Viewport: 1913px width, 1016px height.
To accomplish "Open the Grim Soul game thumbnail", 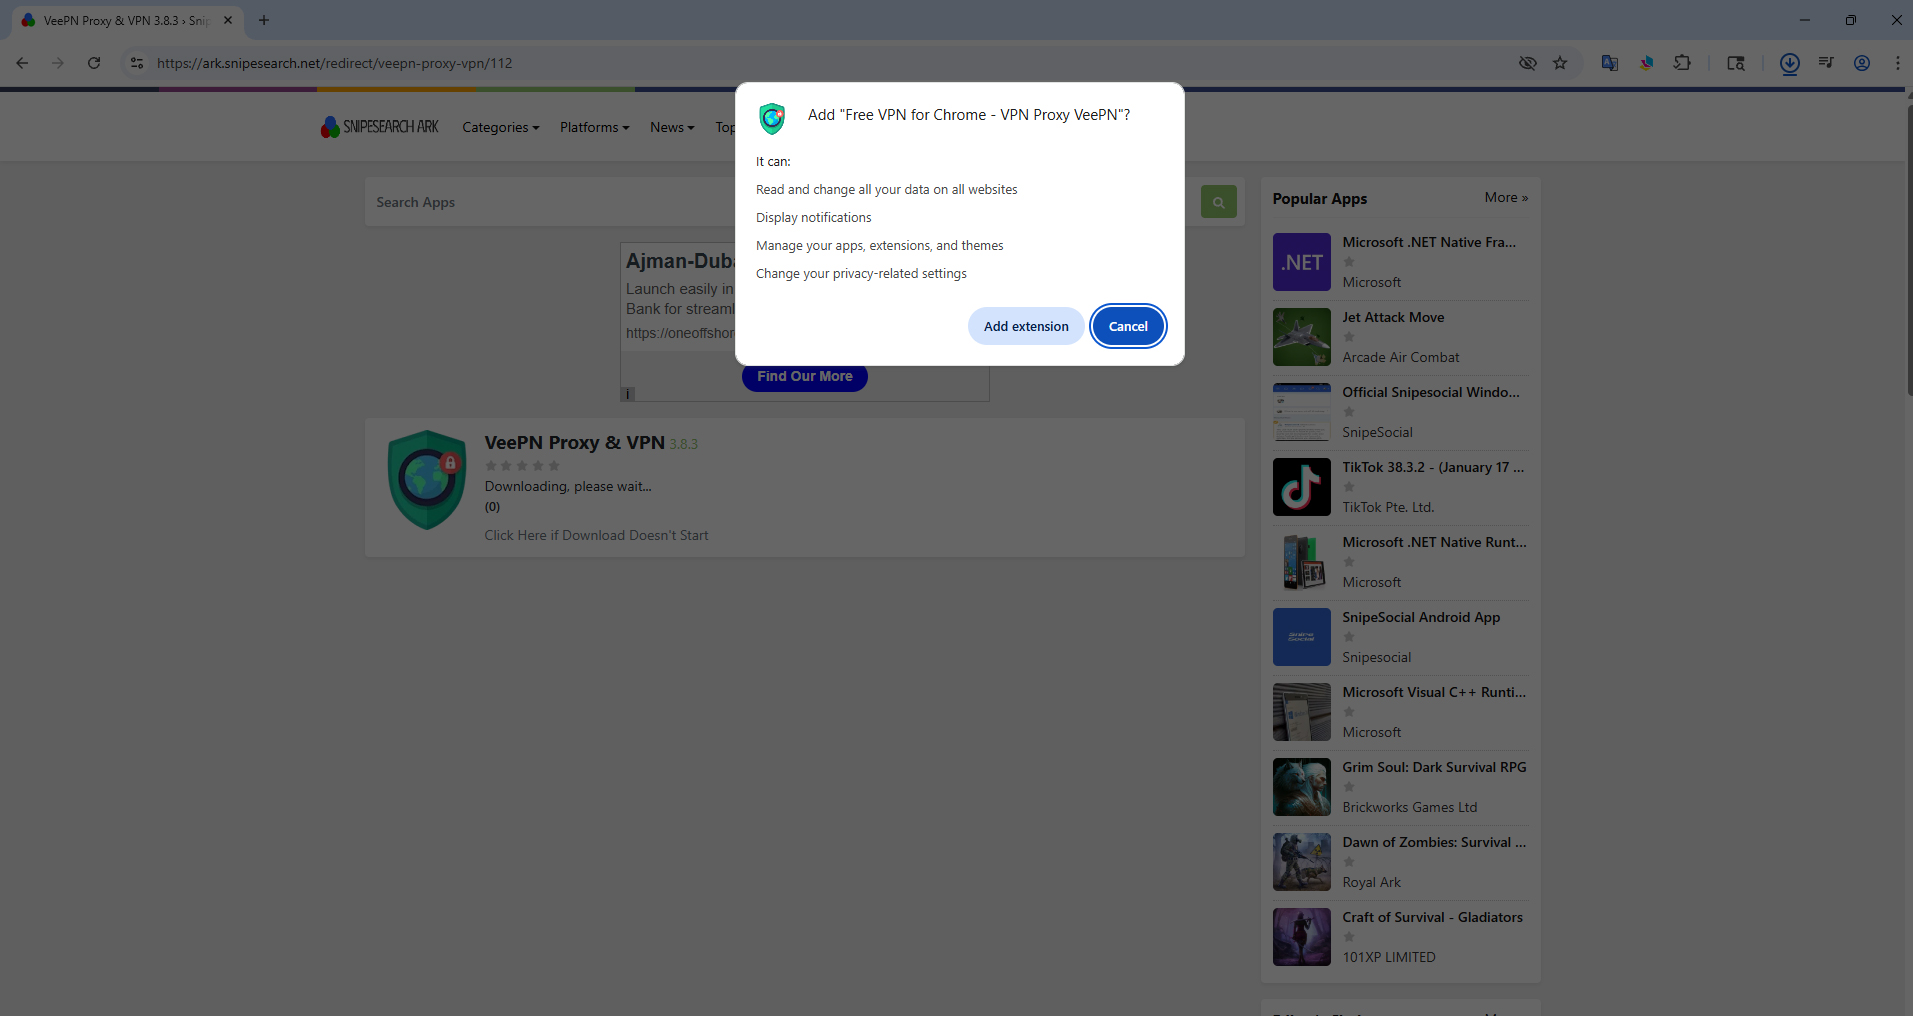I will tap(1301, 787).
